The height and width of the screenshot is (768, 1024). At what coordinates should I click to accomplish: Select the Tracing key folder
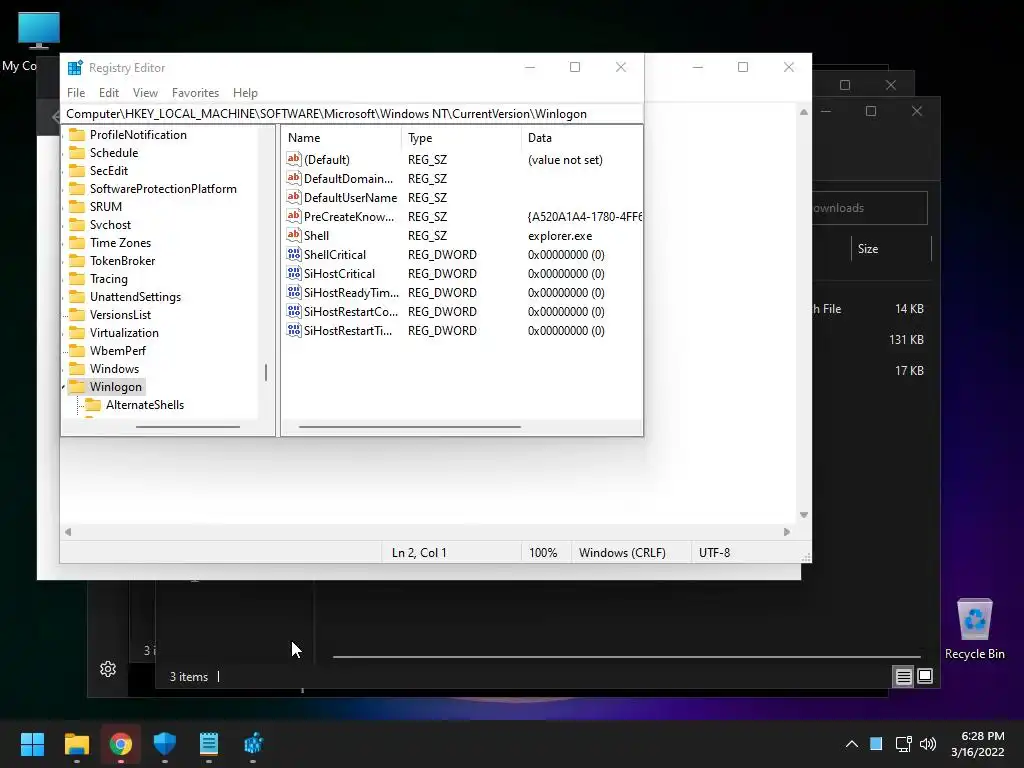click(108, 279)
